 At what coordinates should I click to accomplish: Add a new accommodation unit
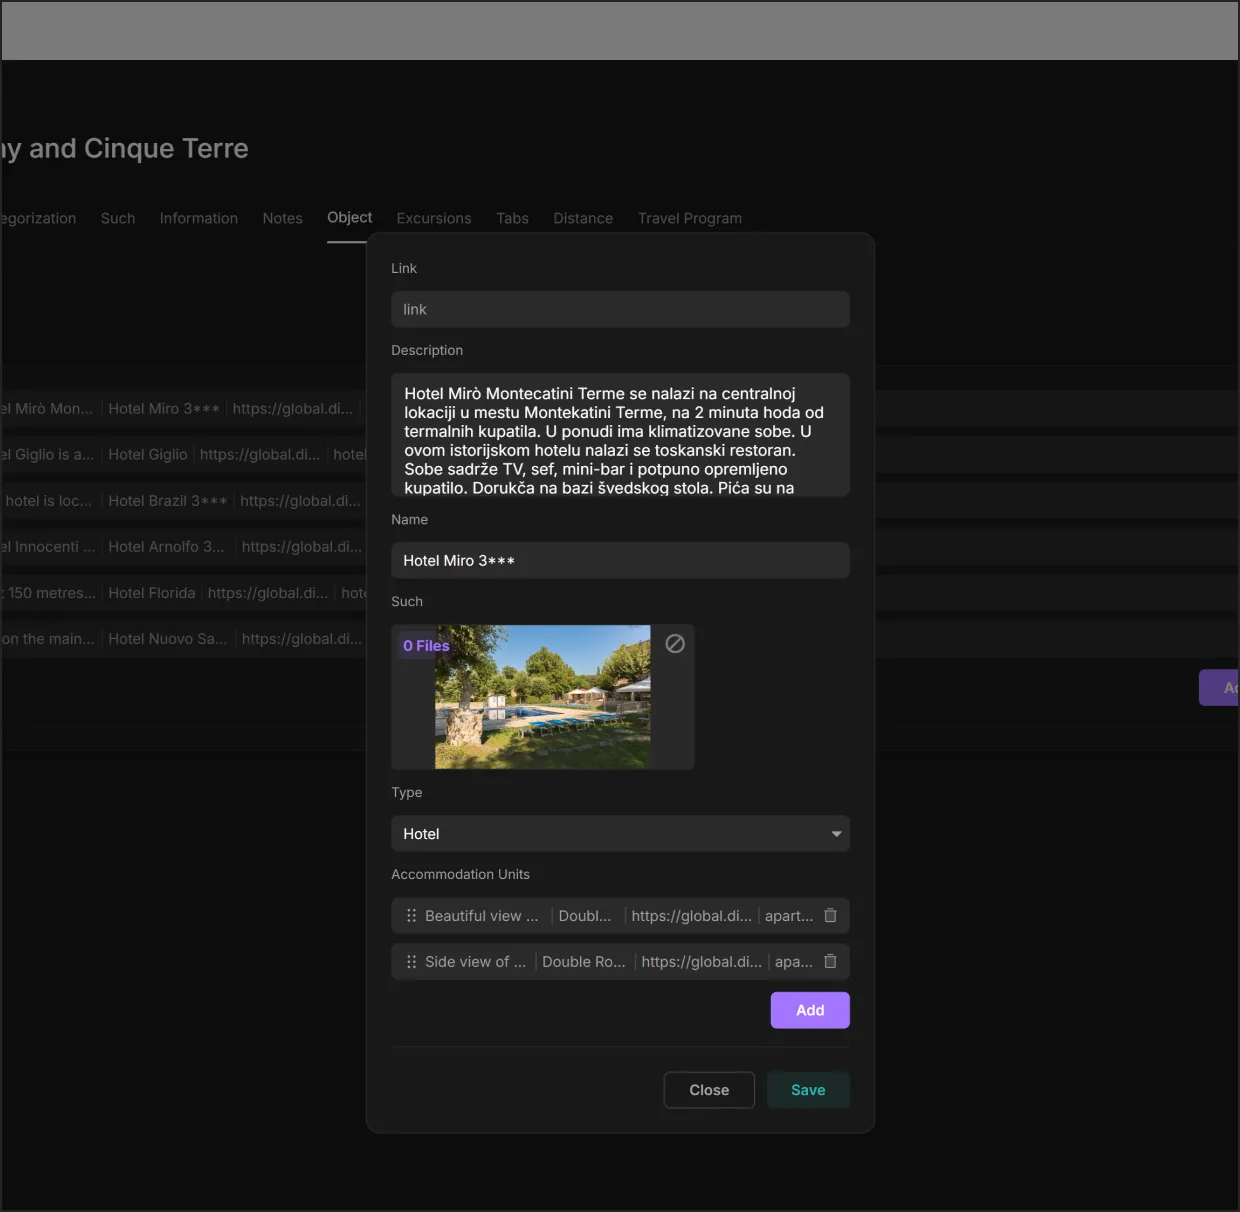(x=810, y=1010)
